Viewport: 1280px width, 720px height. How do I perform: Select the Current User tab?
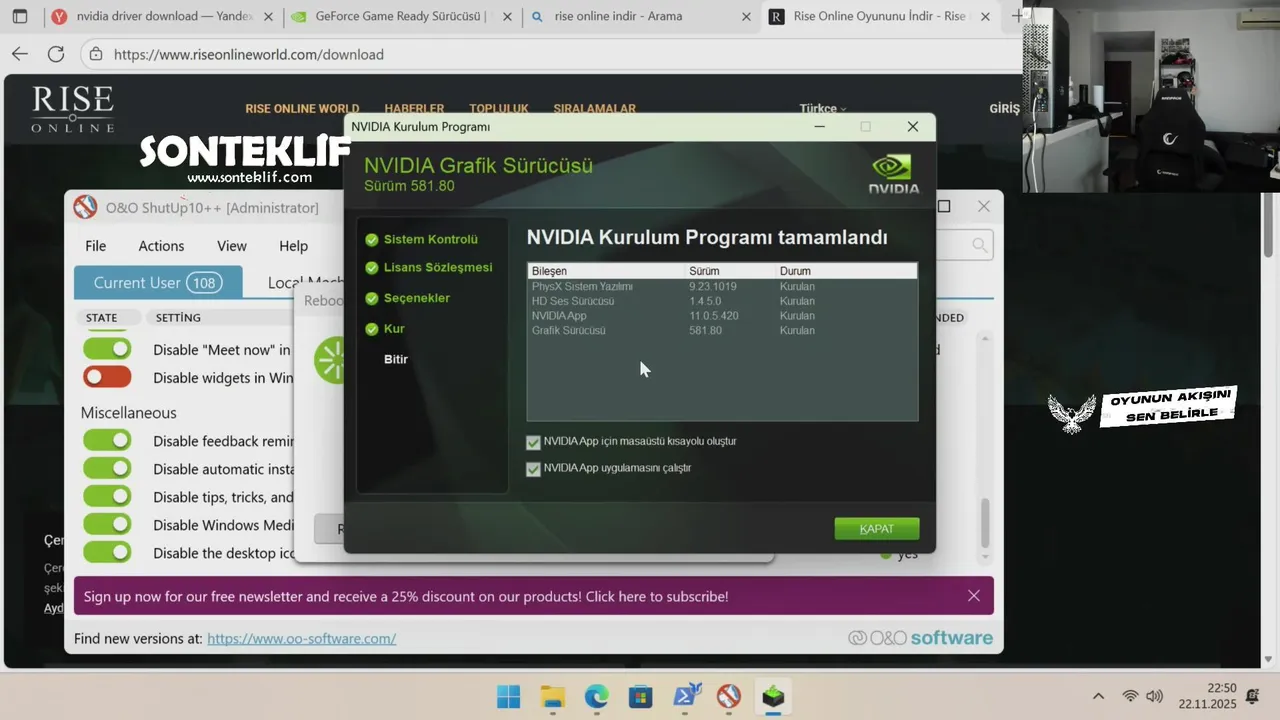pyautogui.click(x=158, y=283)
